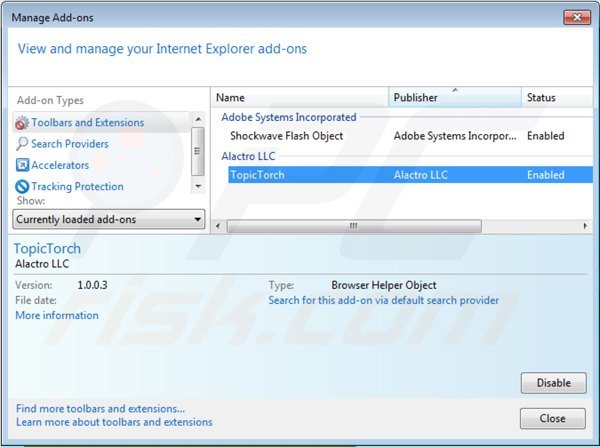Click the Search Providers magnifier icon

(x=22, y=144)
